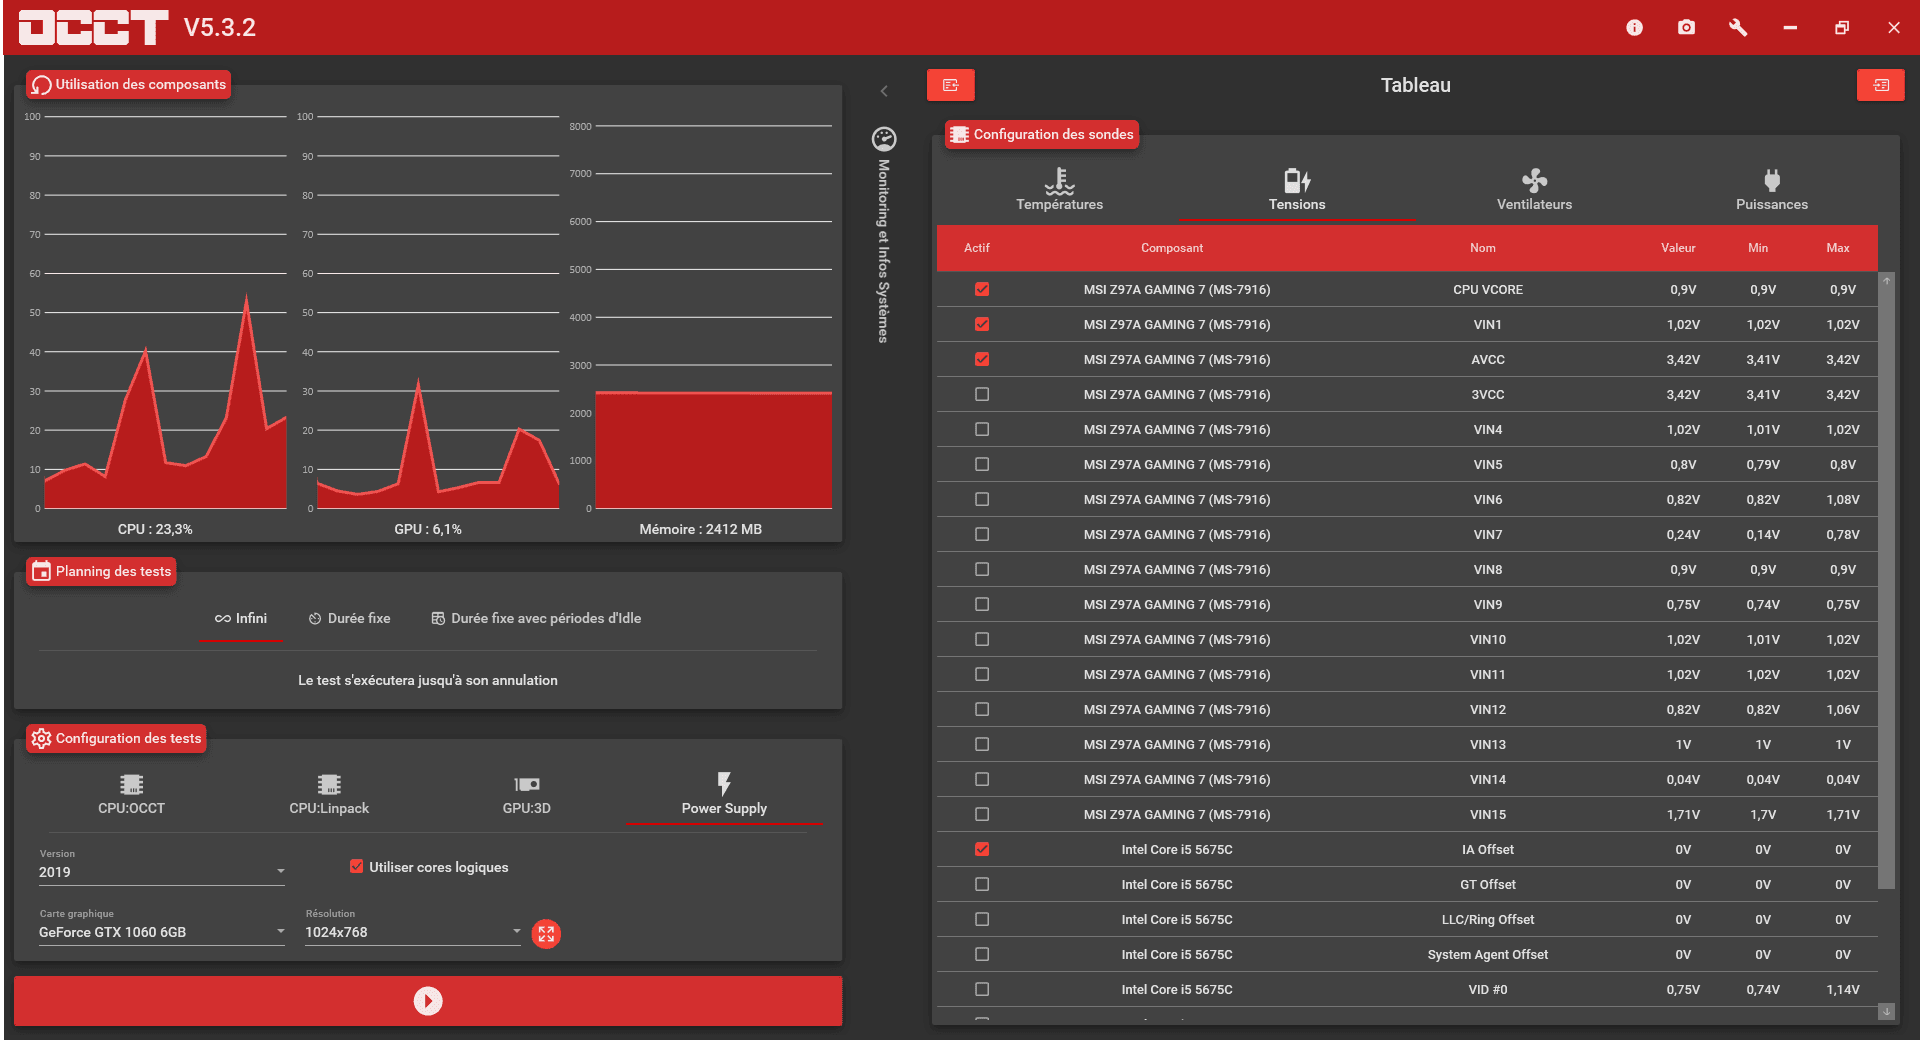
Task: Click the right red Tableau layout button
Action: [1880, 85]
